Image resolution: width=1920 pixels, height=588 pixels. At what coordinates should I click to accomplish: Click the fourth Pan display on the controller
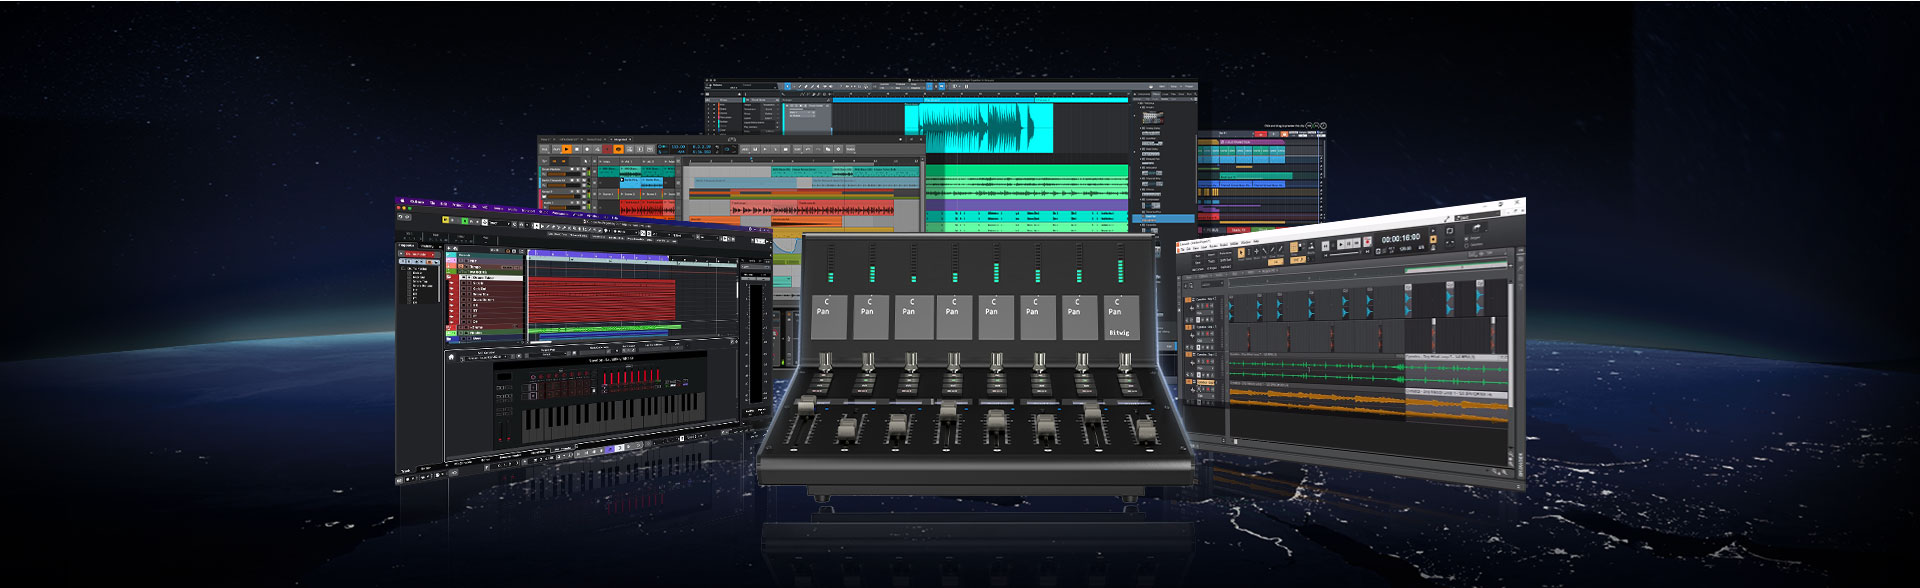pyautogui.click(x=952, y=307)
